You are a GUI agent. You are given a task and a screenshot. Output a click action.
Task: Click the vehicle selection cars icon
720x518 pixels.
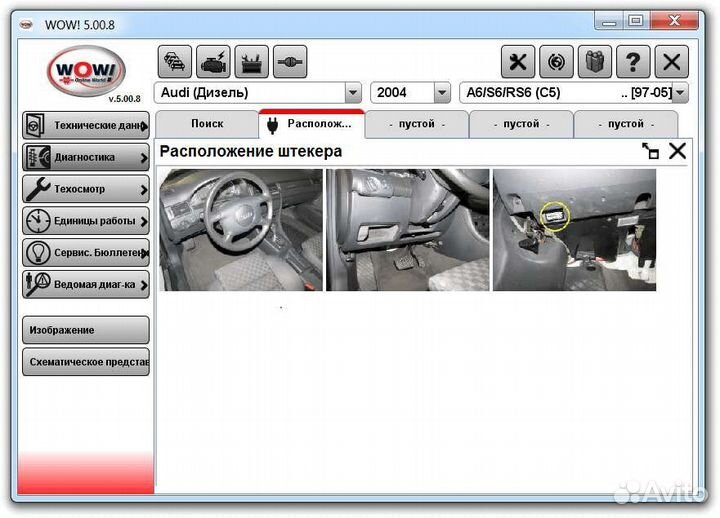pos(174,62)
